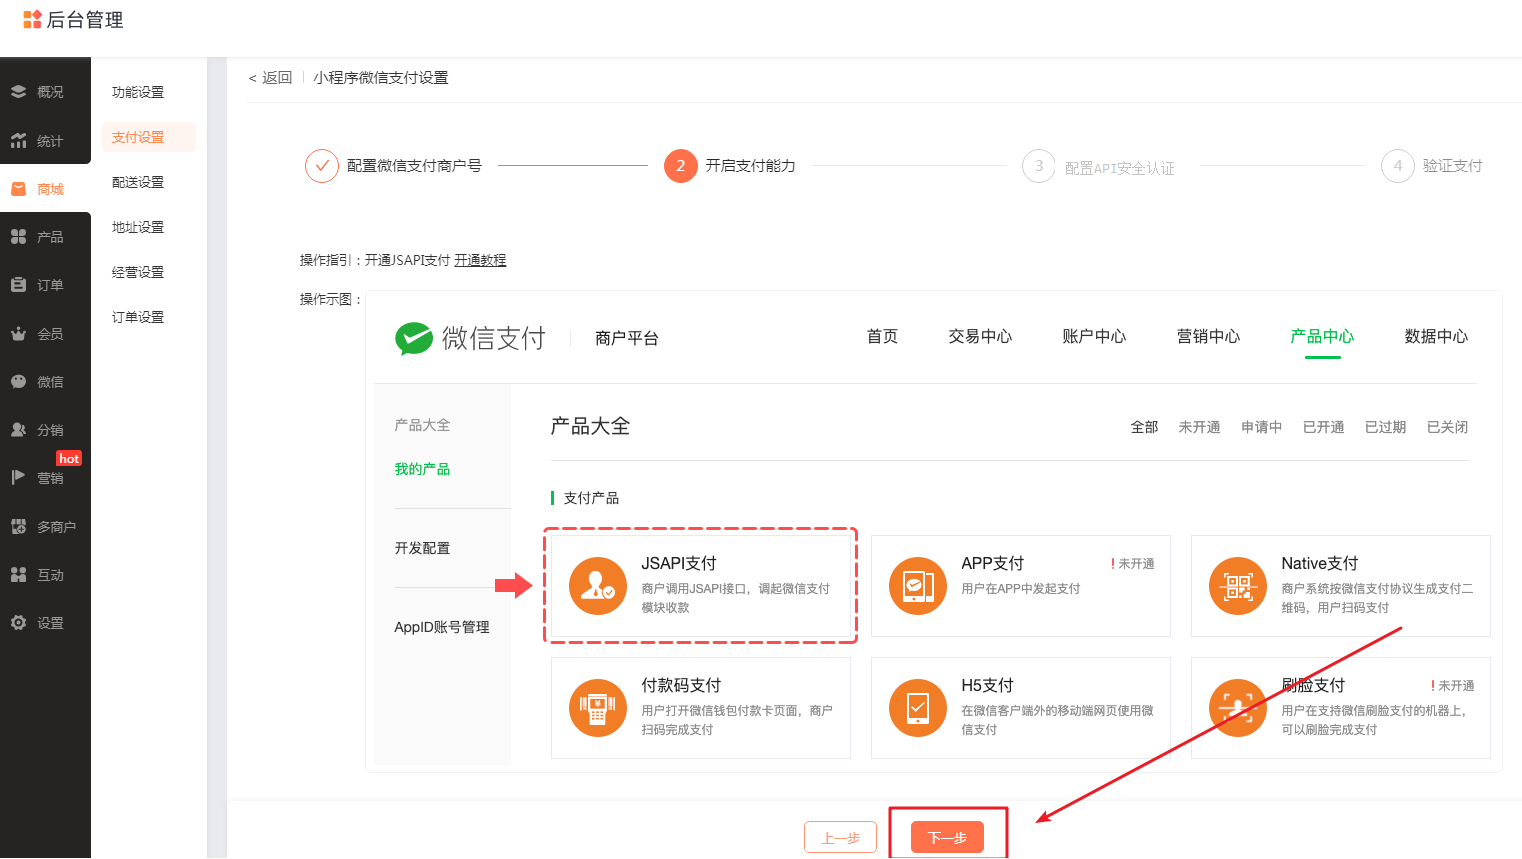Click the hot badge on 营销
This screenshot has width=1522, height=859.
[69, 458]
